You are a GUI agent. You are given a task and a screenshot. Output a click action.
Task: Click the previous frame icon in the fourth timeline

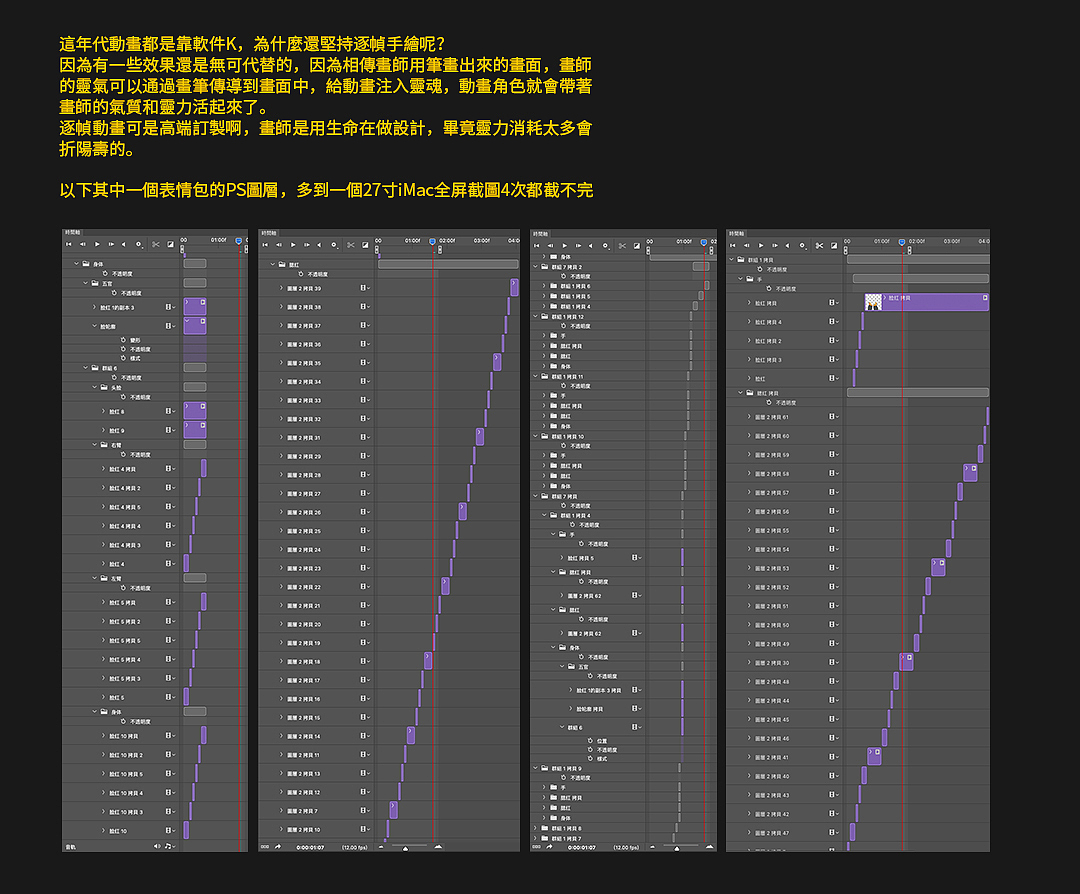pyautogui.click(x=746, y=245)
